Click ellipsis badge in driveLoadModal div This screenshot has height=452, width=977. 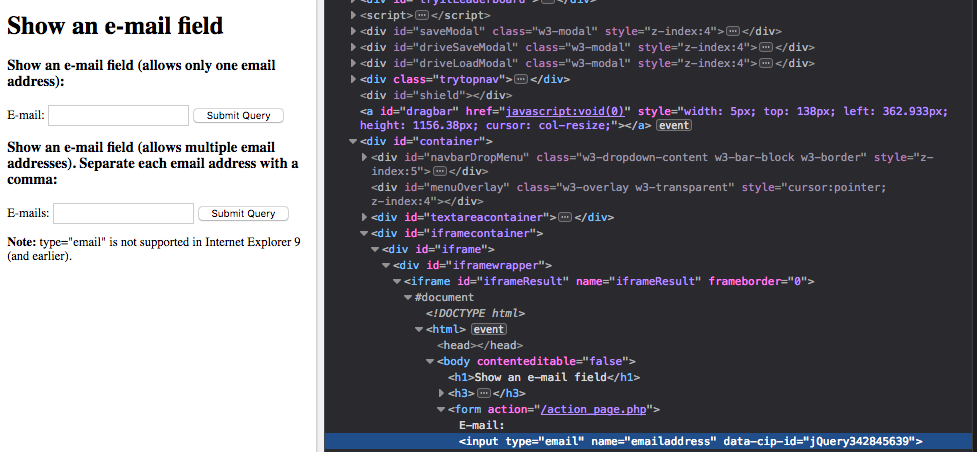(766, 63)
